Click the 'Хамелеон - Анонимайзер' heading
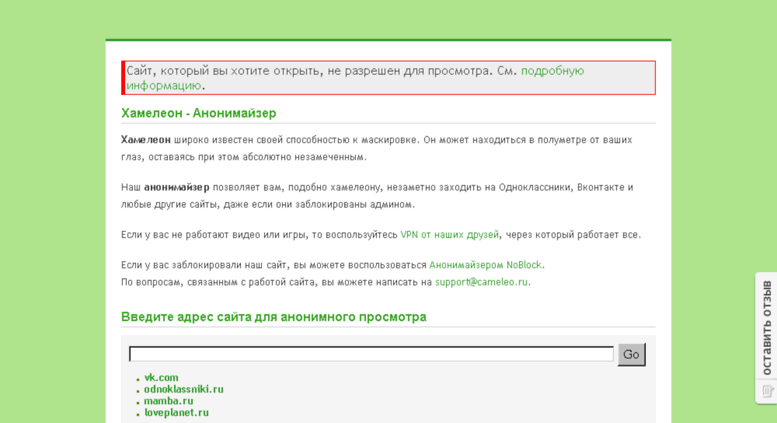 pyautogui.click(x=199, y=113)
